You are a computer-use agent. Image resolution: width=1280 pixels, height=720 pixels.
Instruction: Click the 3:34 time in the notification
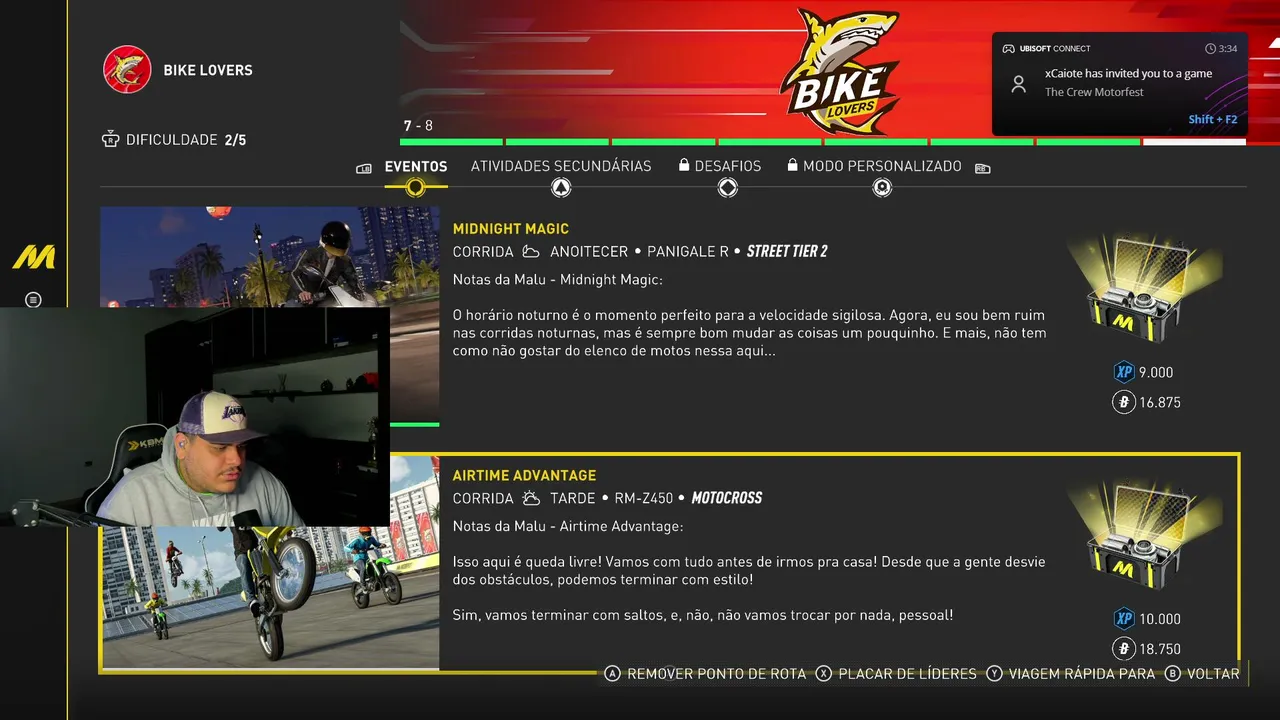click(x=1228, y=48)
